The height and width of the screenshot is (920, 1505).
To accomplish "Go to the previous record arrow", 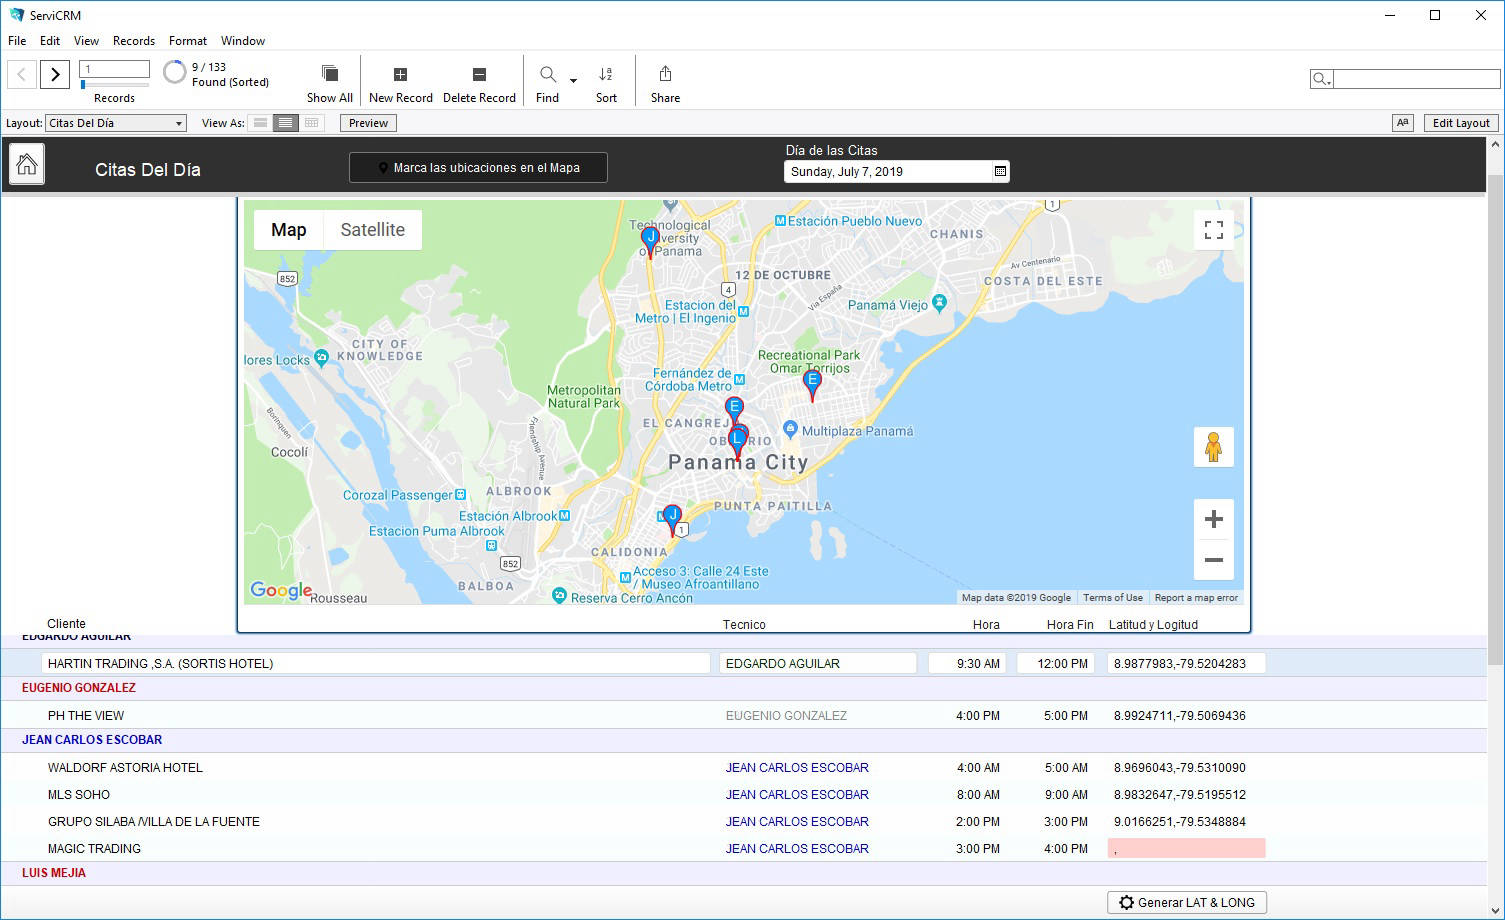I will tap(22, 74).
